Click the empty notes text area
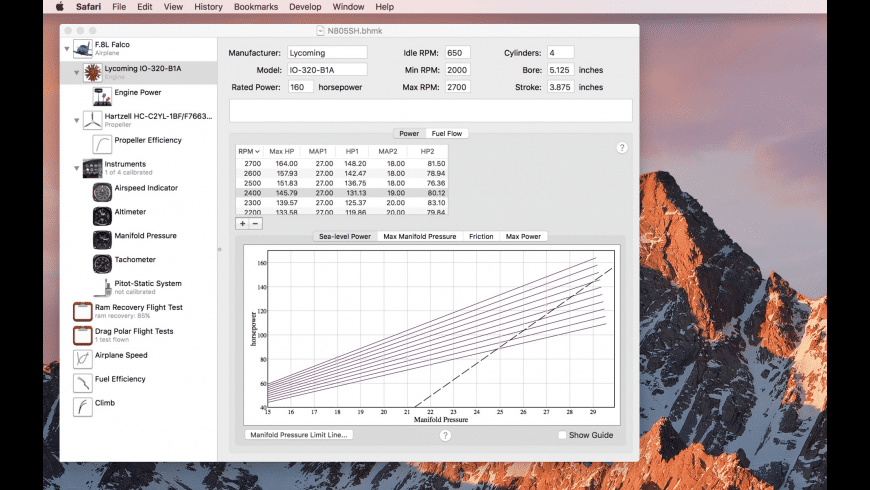Image resolution: width=870 pixels, height=490 pixels. (x=431, y=110)
